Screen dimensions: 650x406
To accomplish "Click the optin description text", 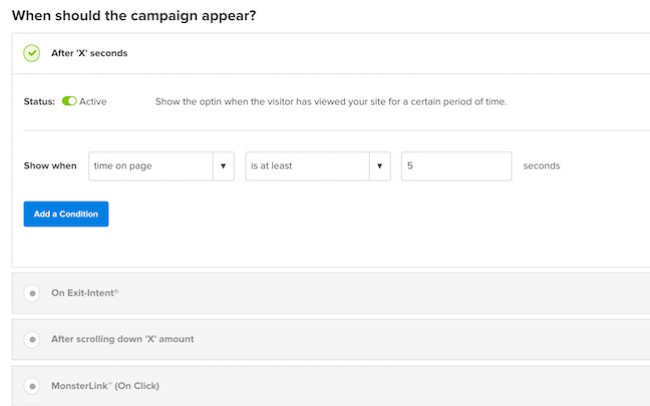I will pyautogui.click(x=330, y=101).
